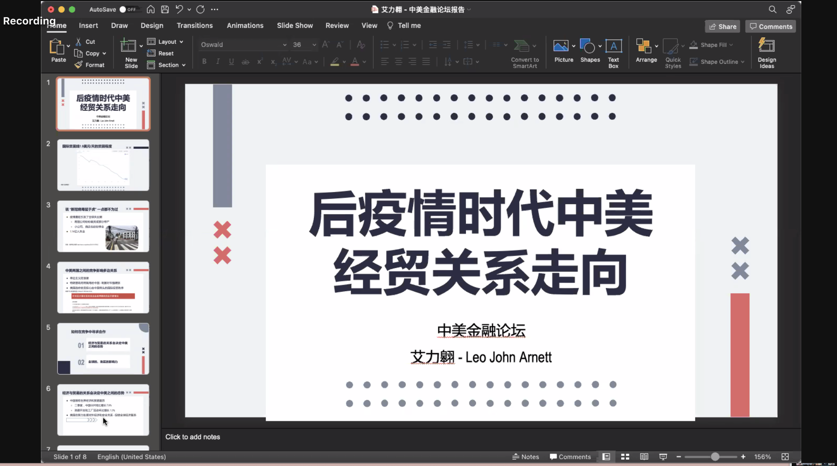Select slide 4 thumbnail
837x466 pixels.
[103, 288]
